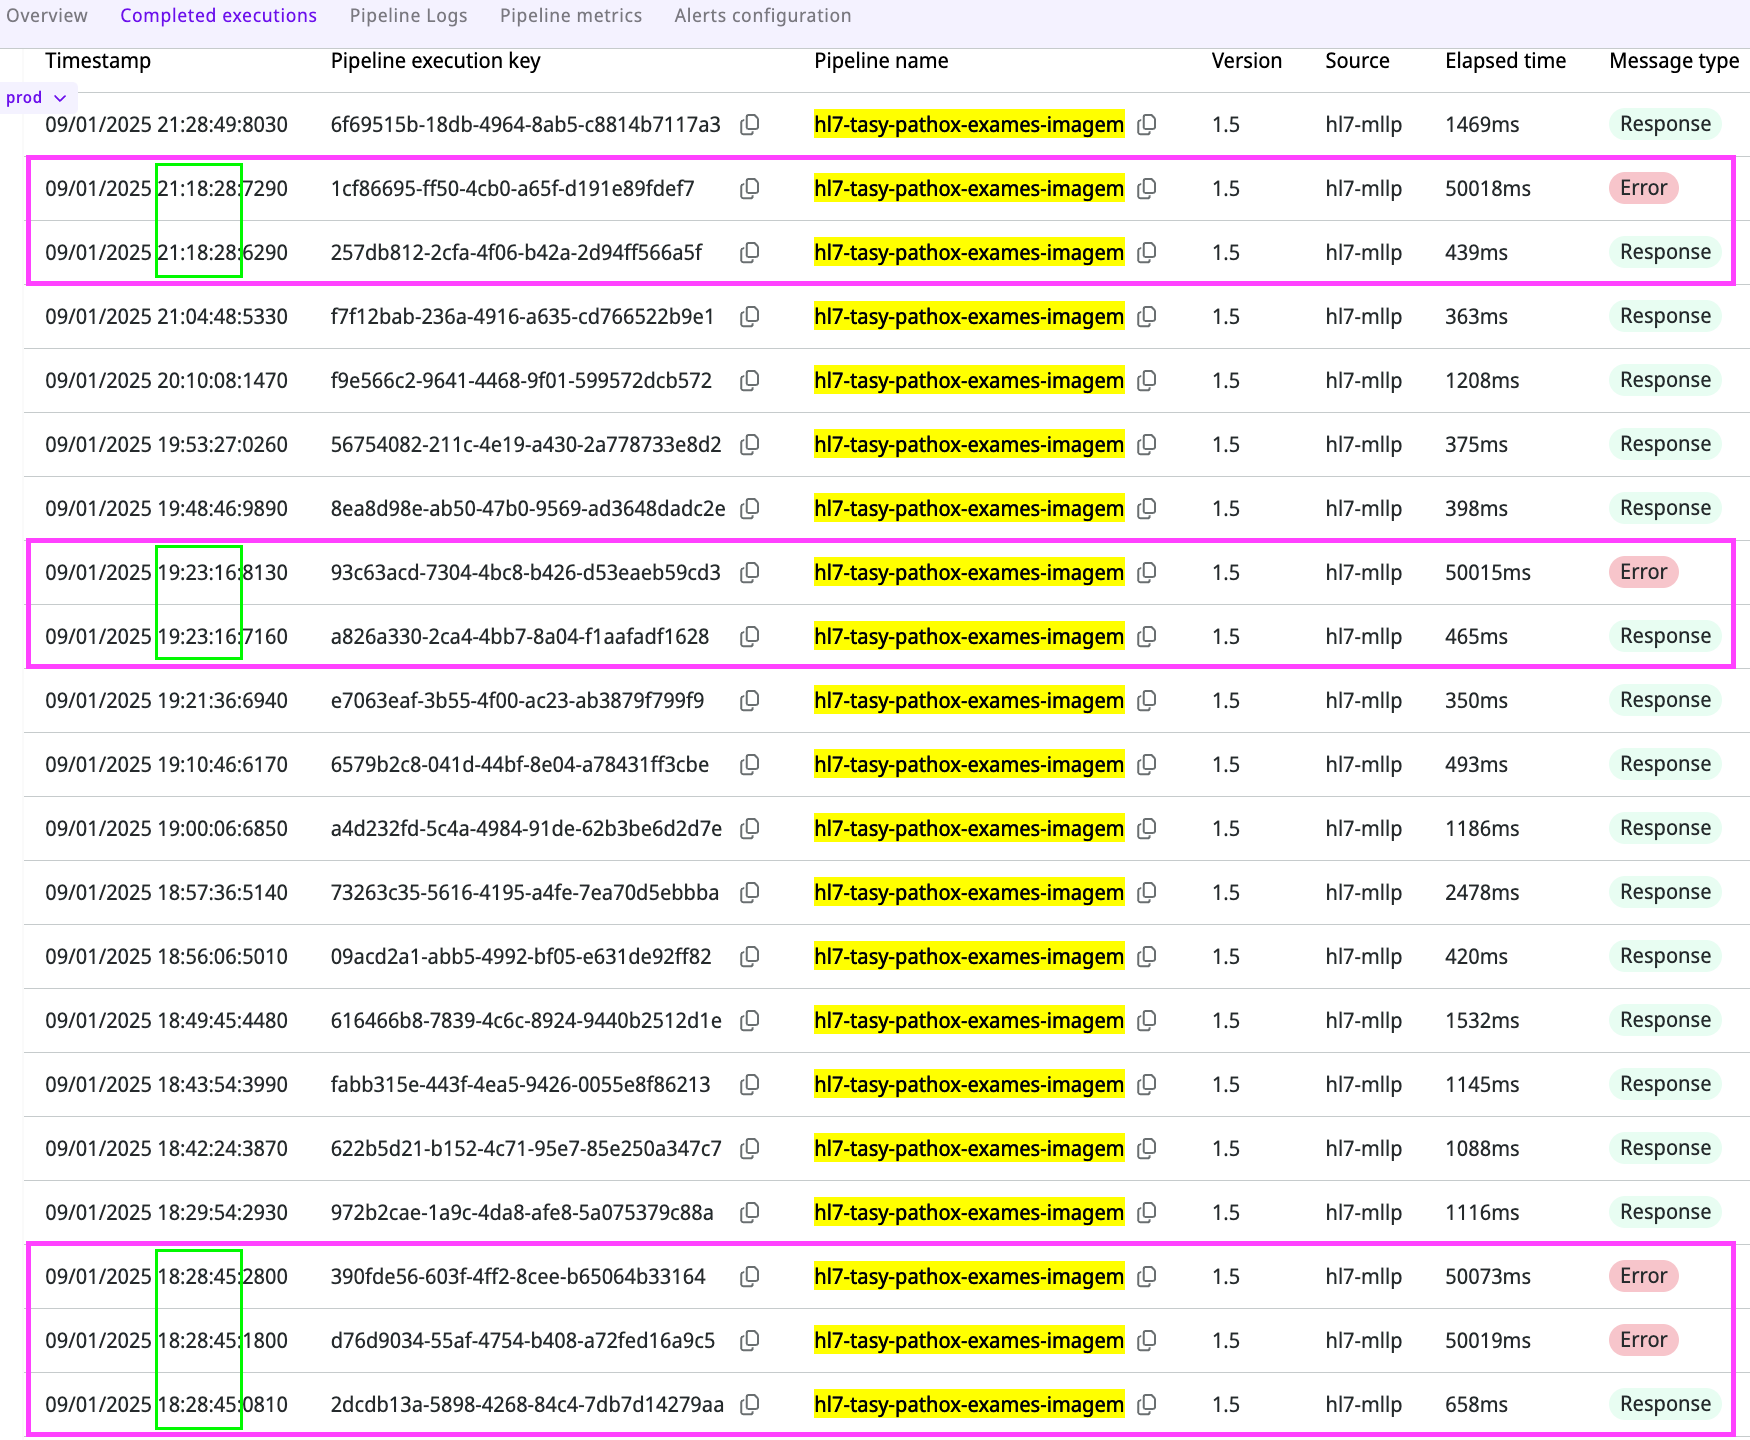Click the Version column header
Viewport: 1750px width, 1440px height.
point(1246,61)
